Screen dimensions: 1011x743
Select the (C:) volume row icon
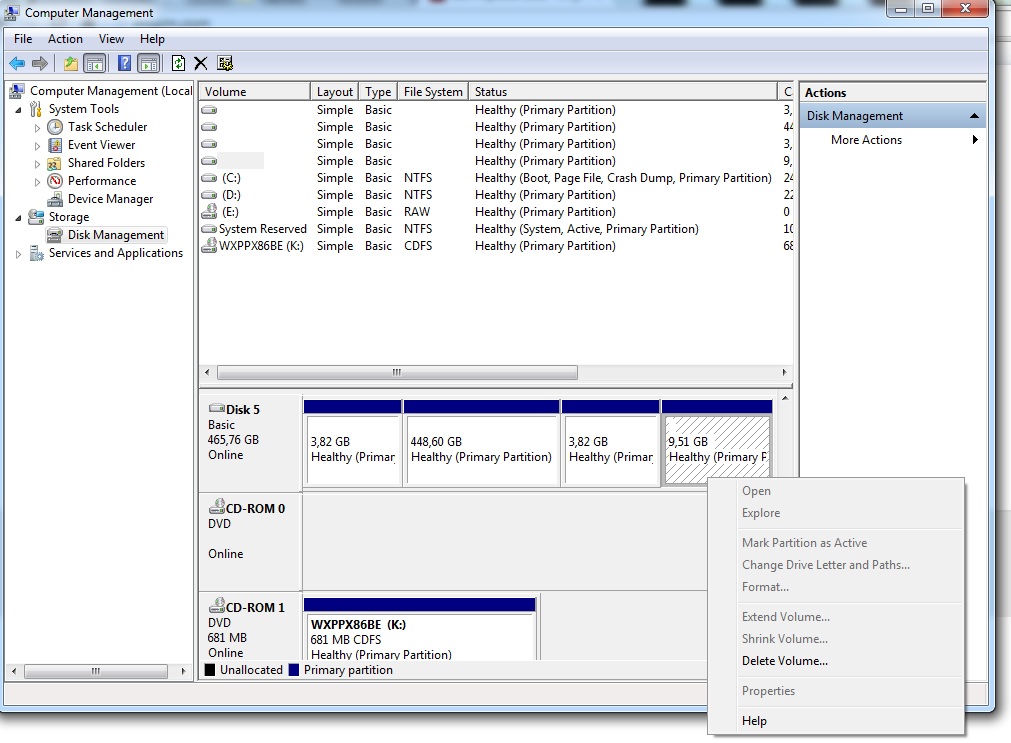(209, 178)
